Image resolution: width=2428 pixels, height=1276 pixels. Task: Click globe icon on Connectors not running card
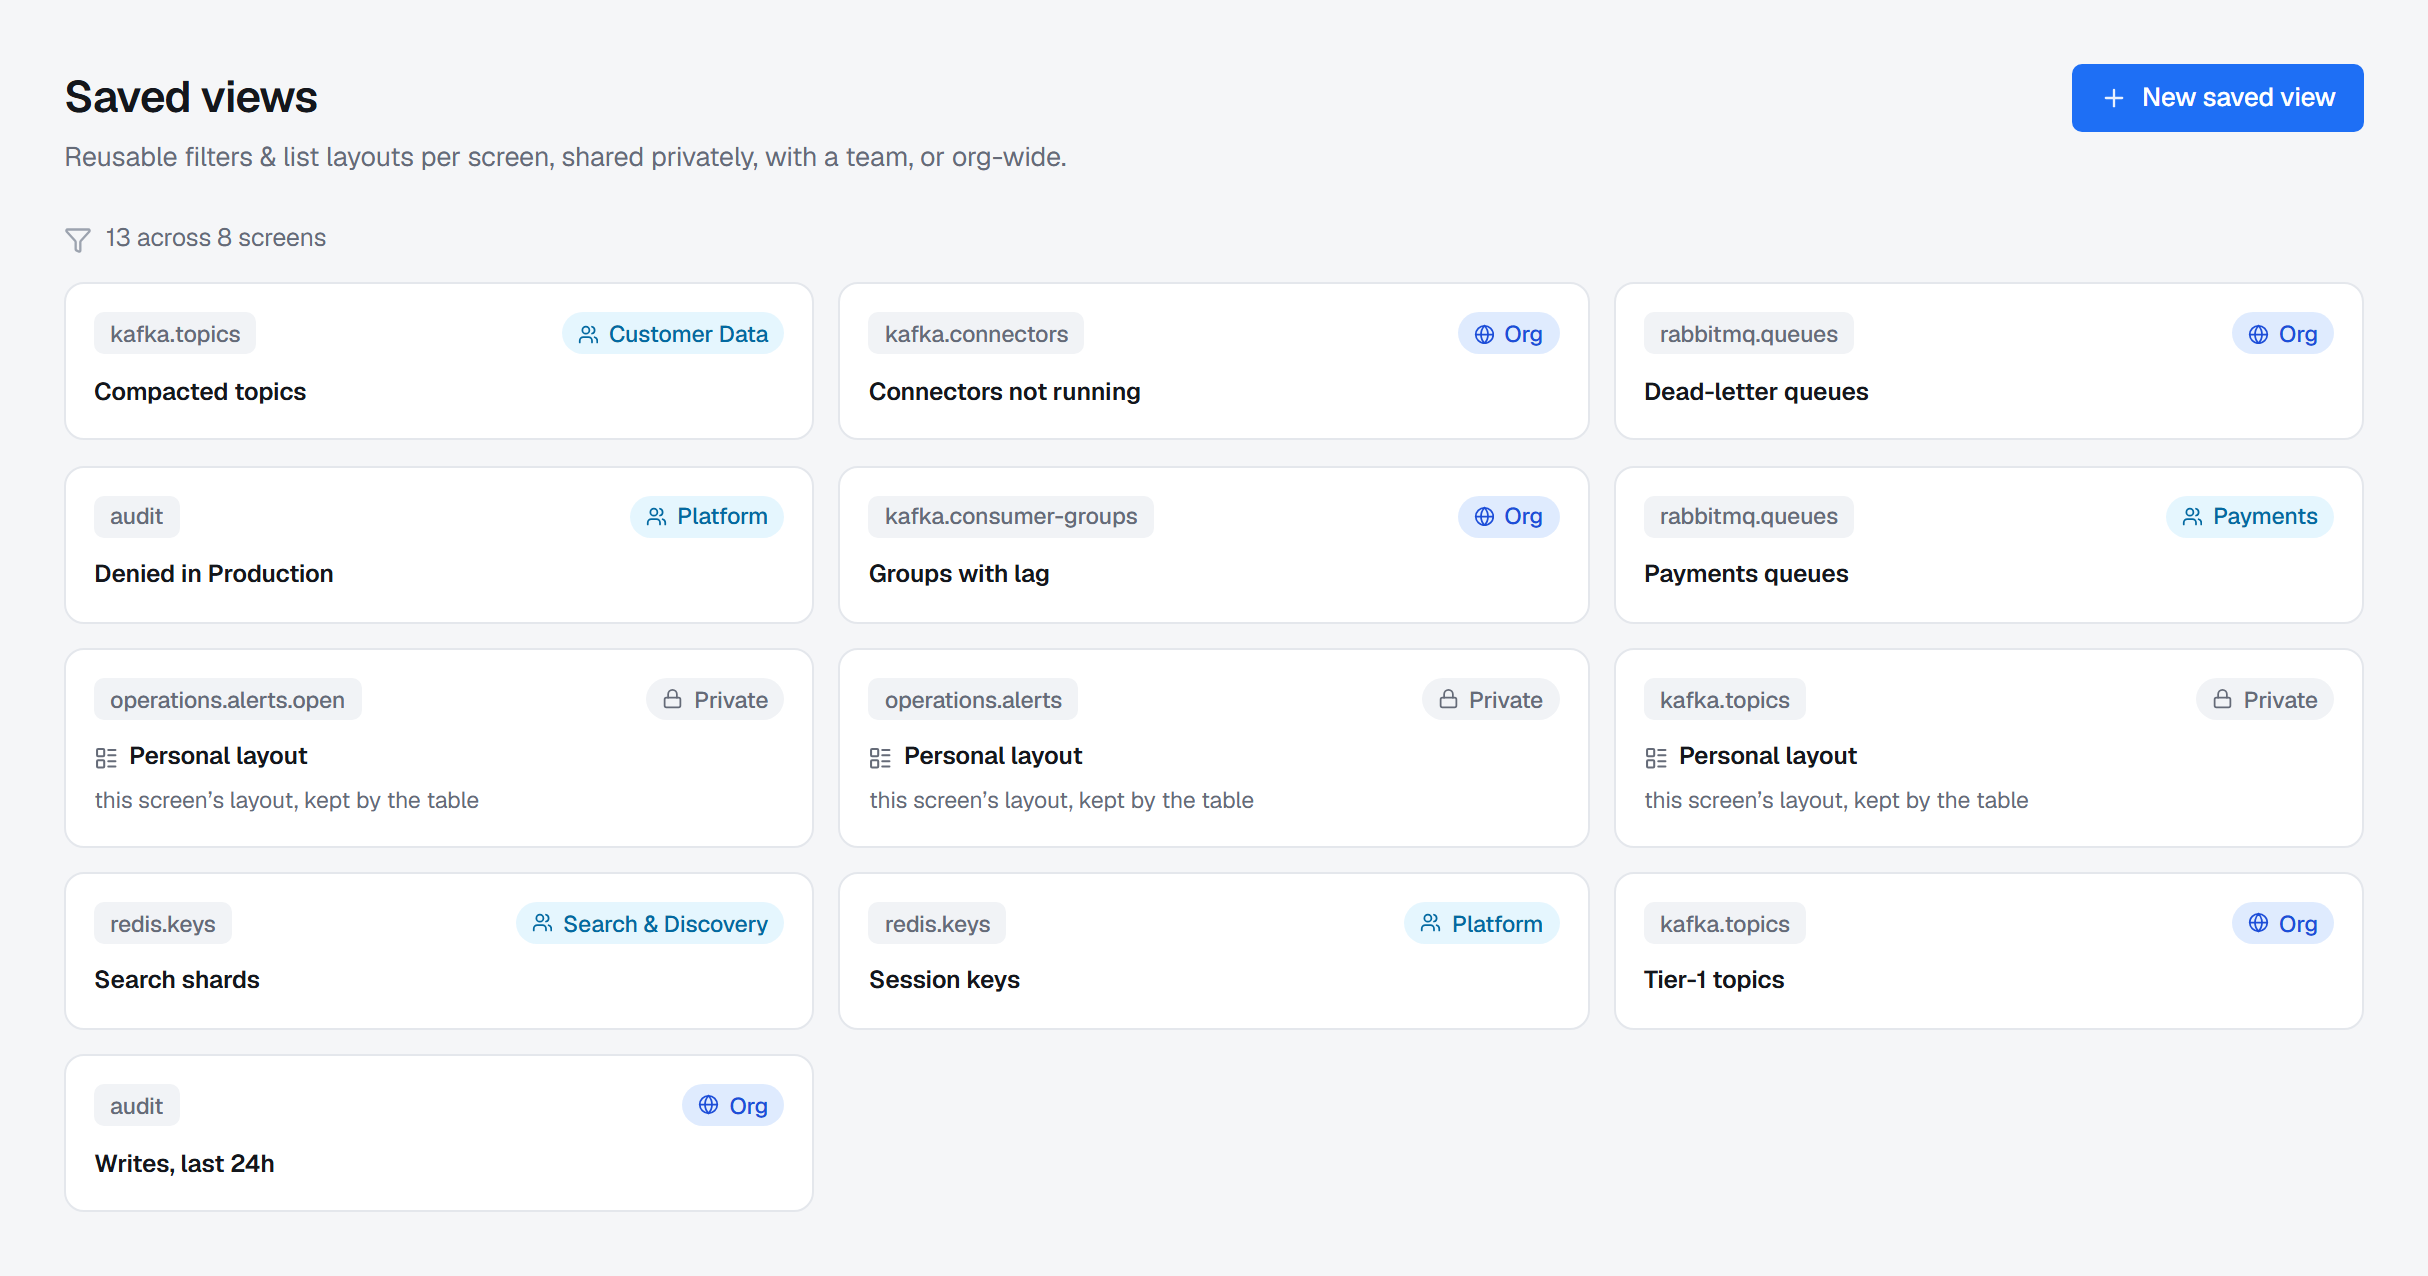point(1484,334)
